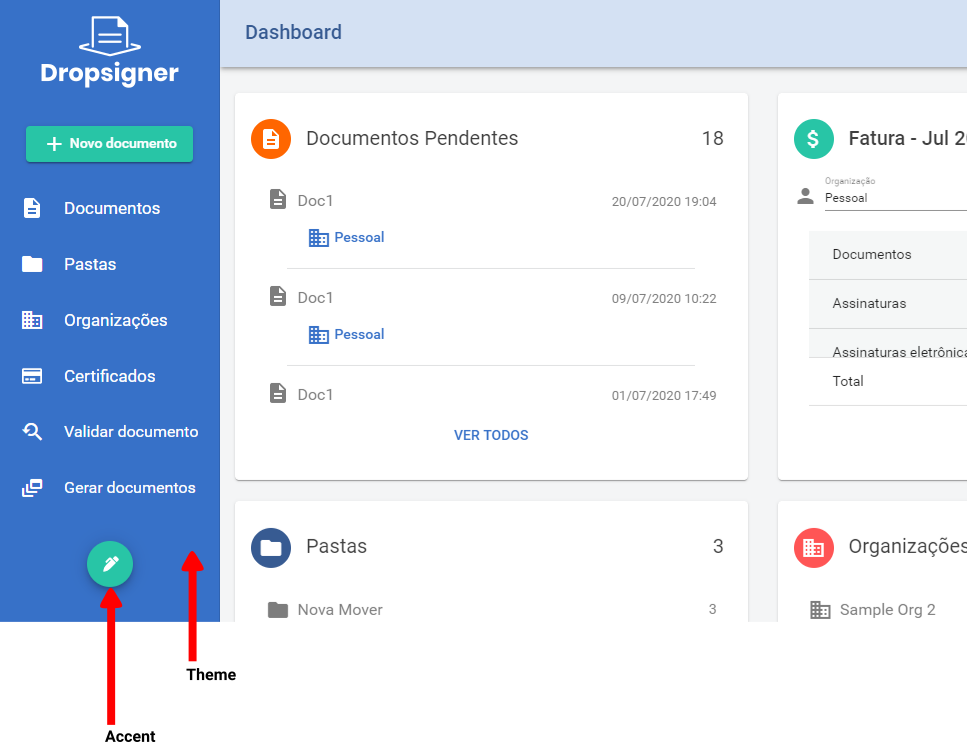Viewport: 967px width, 742px height.
Task: Click the VER TODOS link
Action: [x=491, y=435]
